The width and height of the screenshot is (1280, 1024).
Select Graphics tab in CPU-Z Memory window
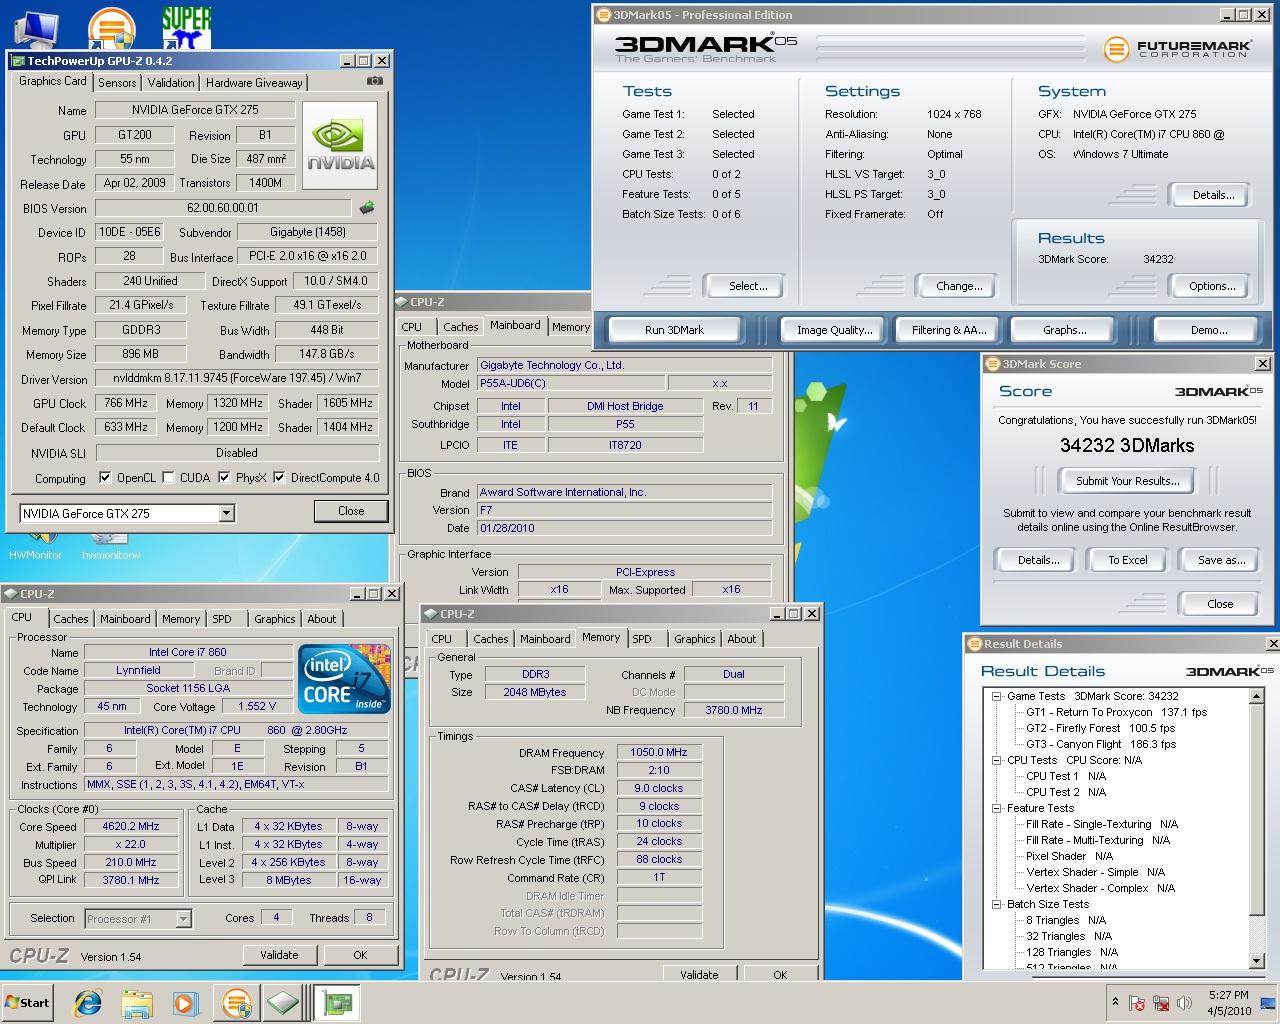694,639
